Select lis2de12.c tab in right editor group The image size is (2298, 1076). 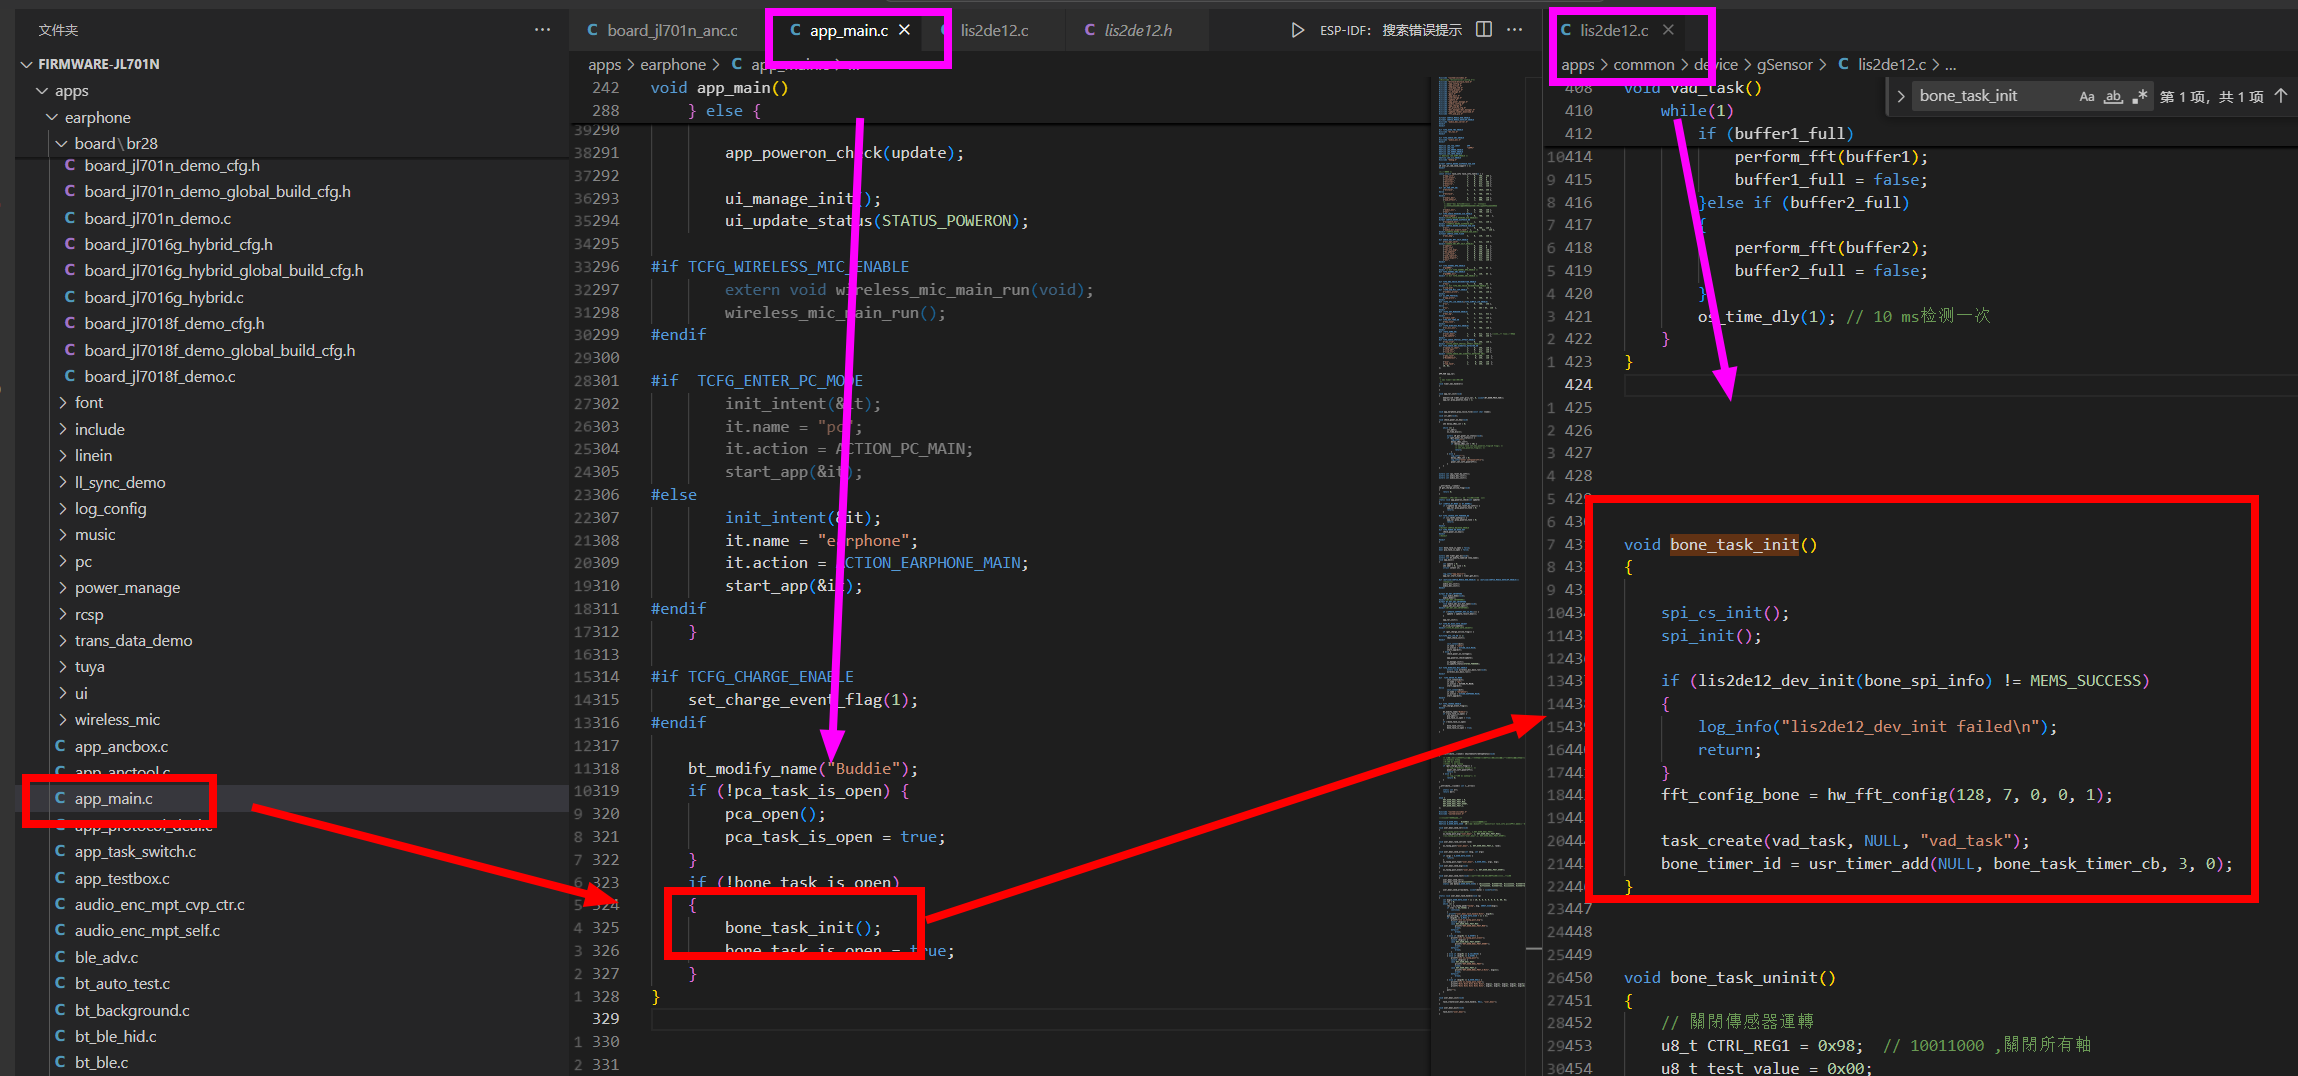coord(1614,30)
